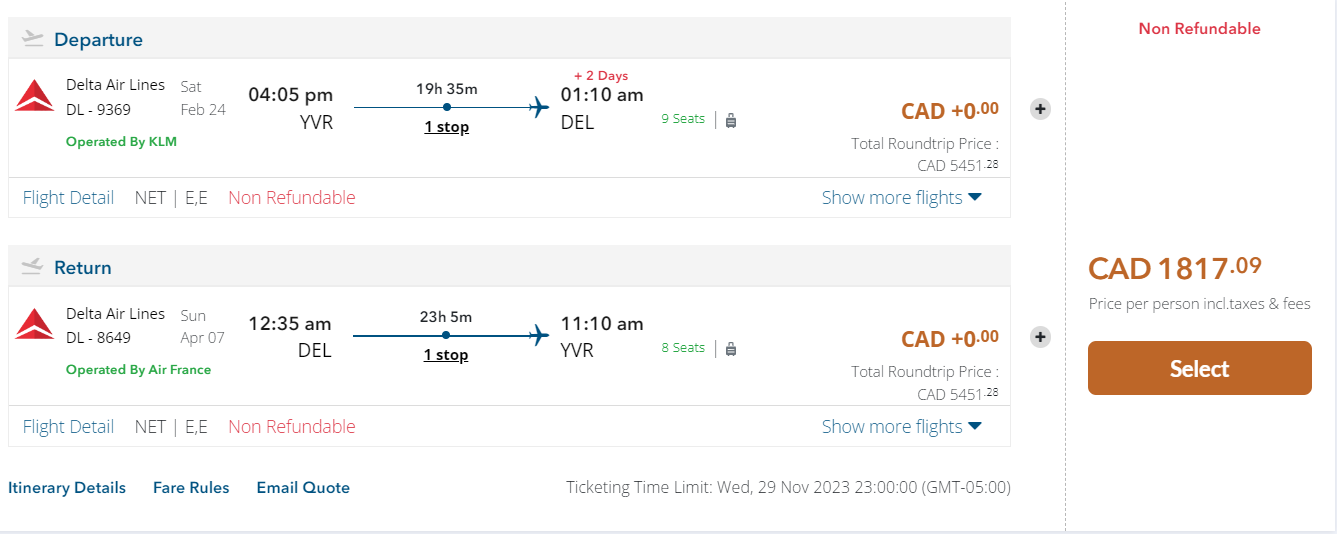This screenshot has height=534, width=1337.
Task: Show more flights for departure
Action: point(901,198)
